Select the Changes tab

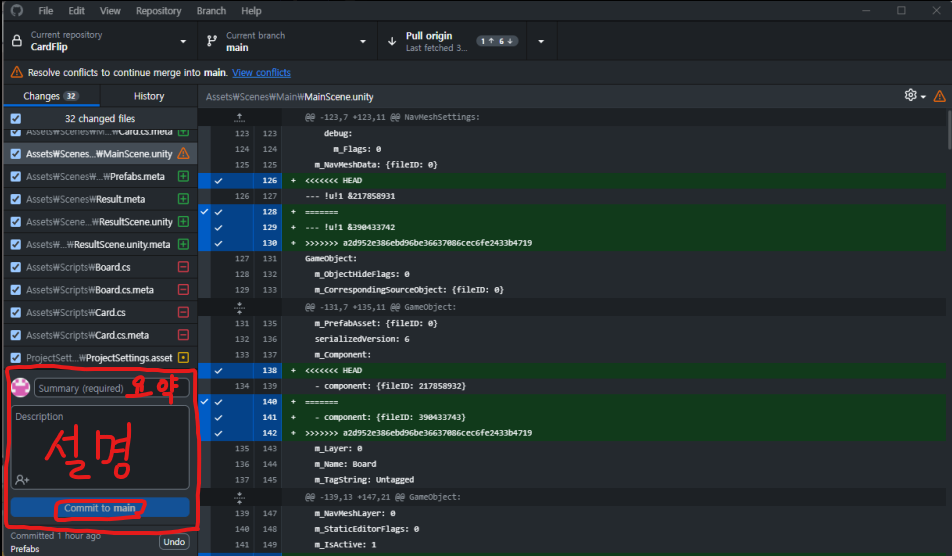point(52,96)
